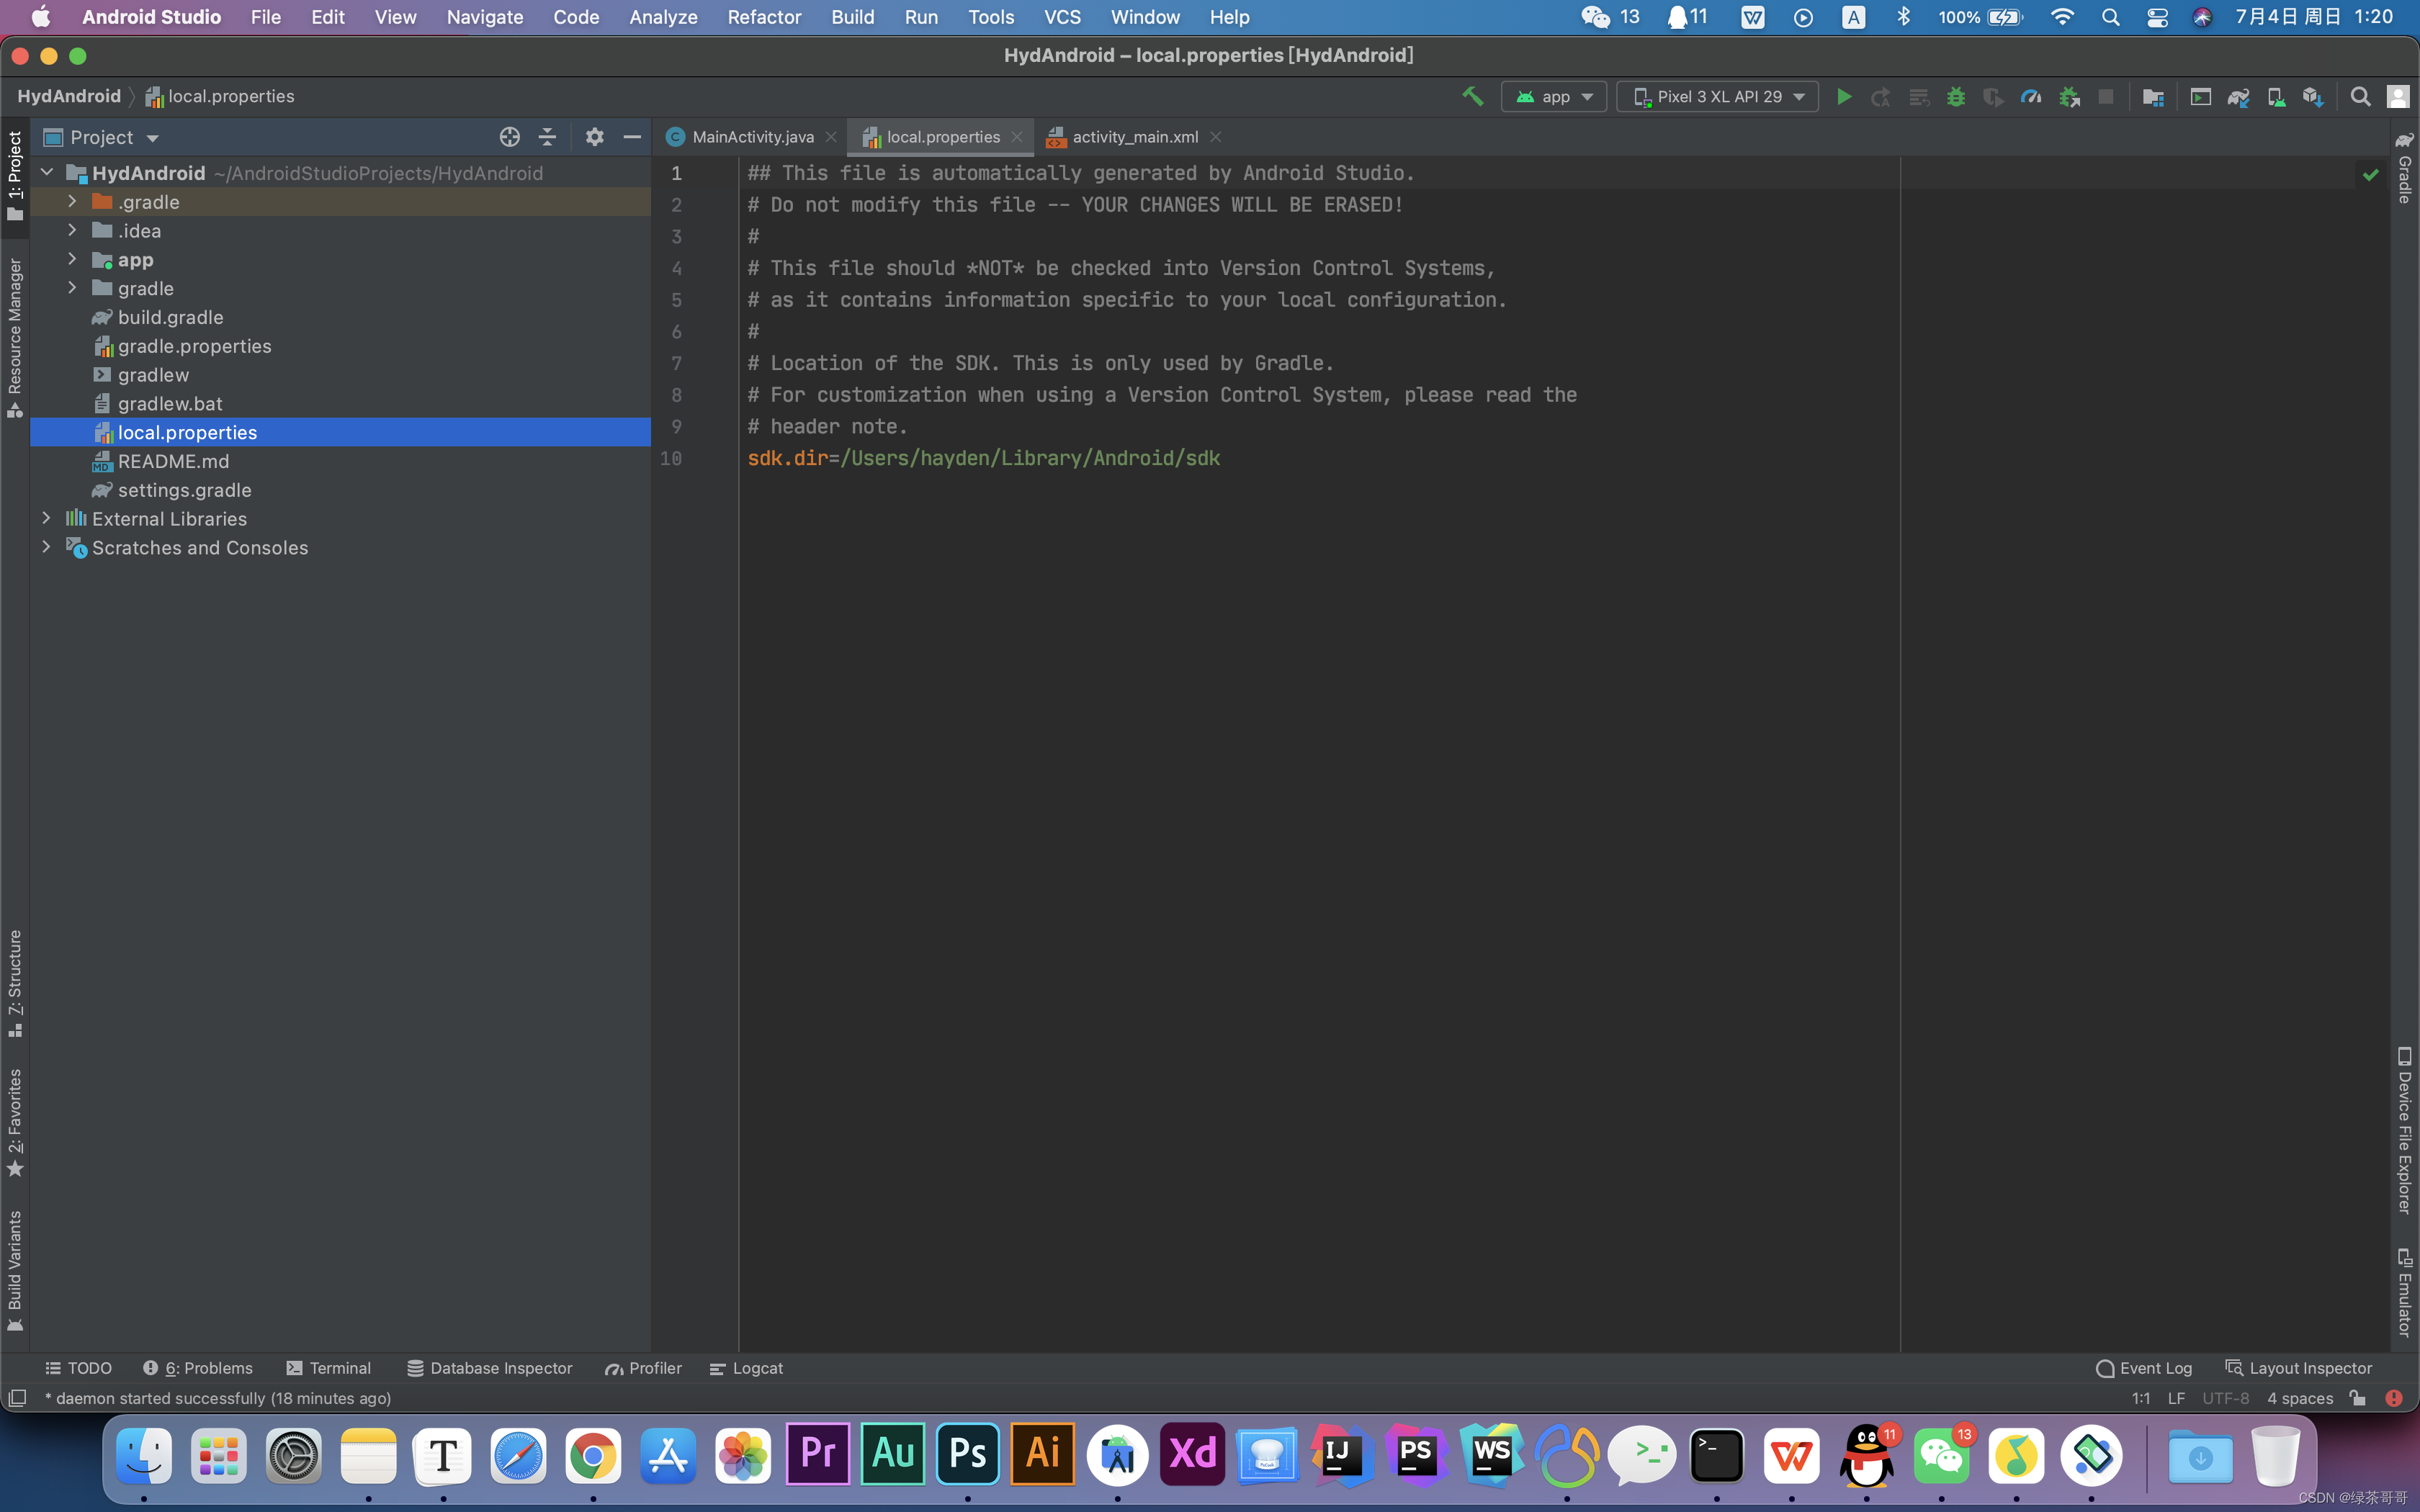Switch to MainActivity.java tab

(752, 137)
